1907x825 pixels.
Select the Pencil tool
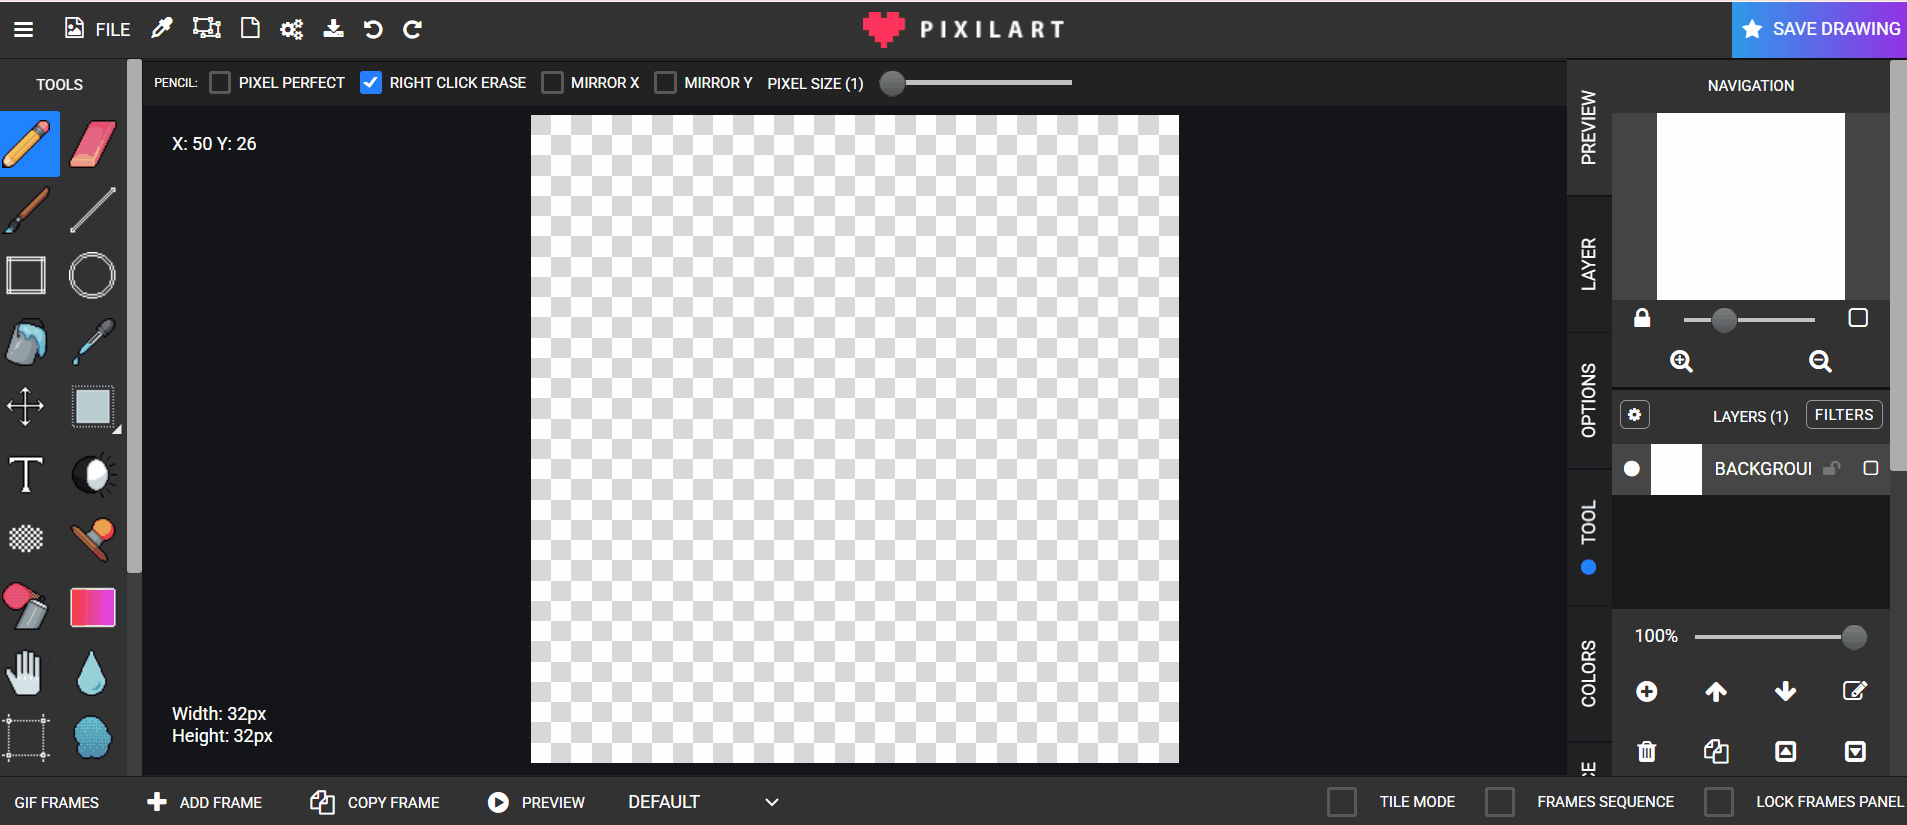[28, 144]
